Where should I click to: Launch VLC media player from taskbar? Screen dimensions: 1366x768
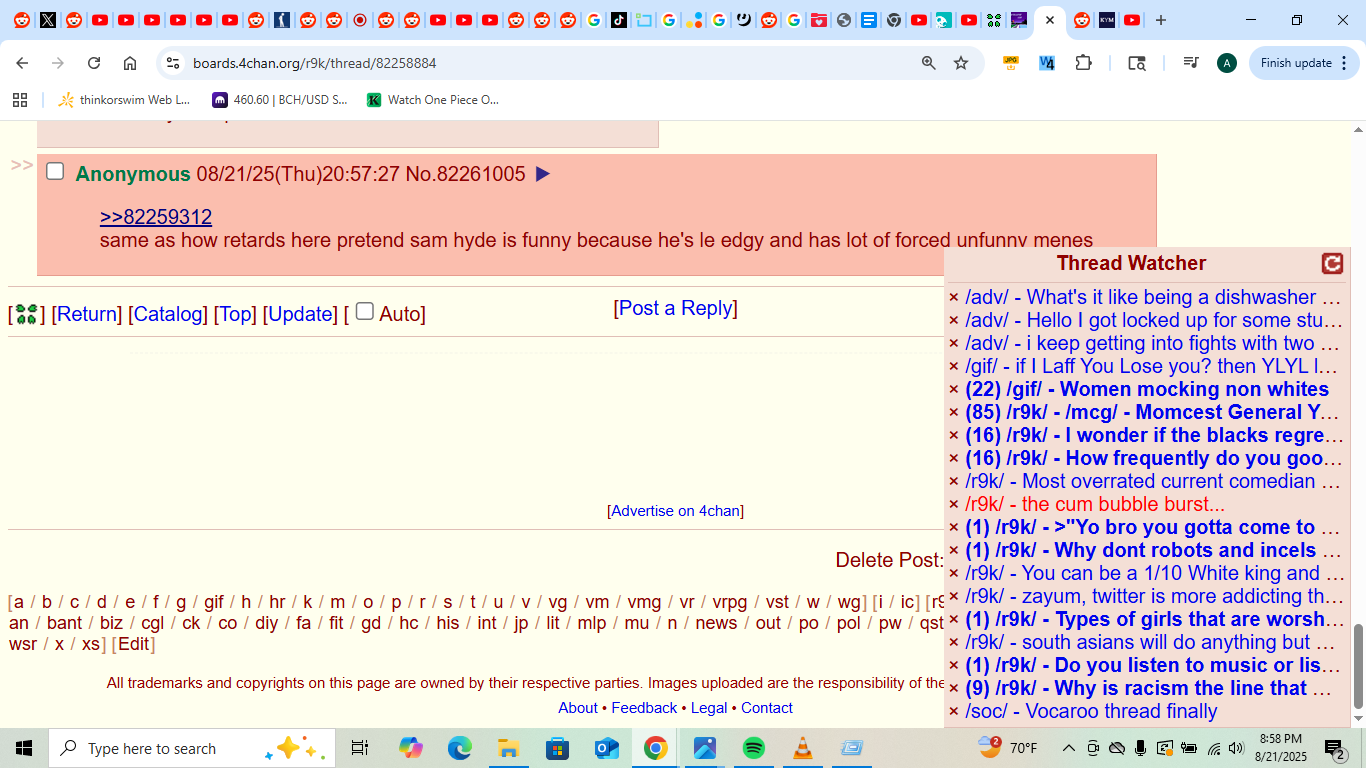pyautogui.click(x=802, y=748)
